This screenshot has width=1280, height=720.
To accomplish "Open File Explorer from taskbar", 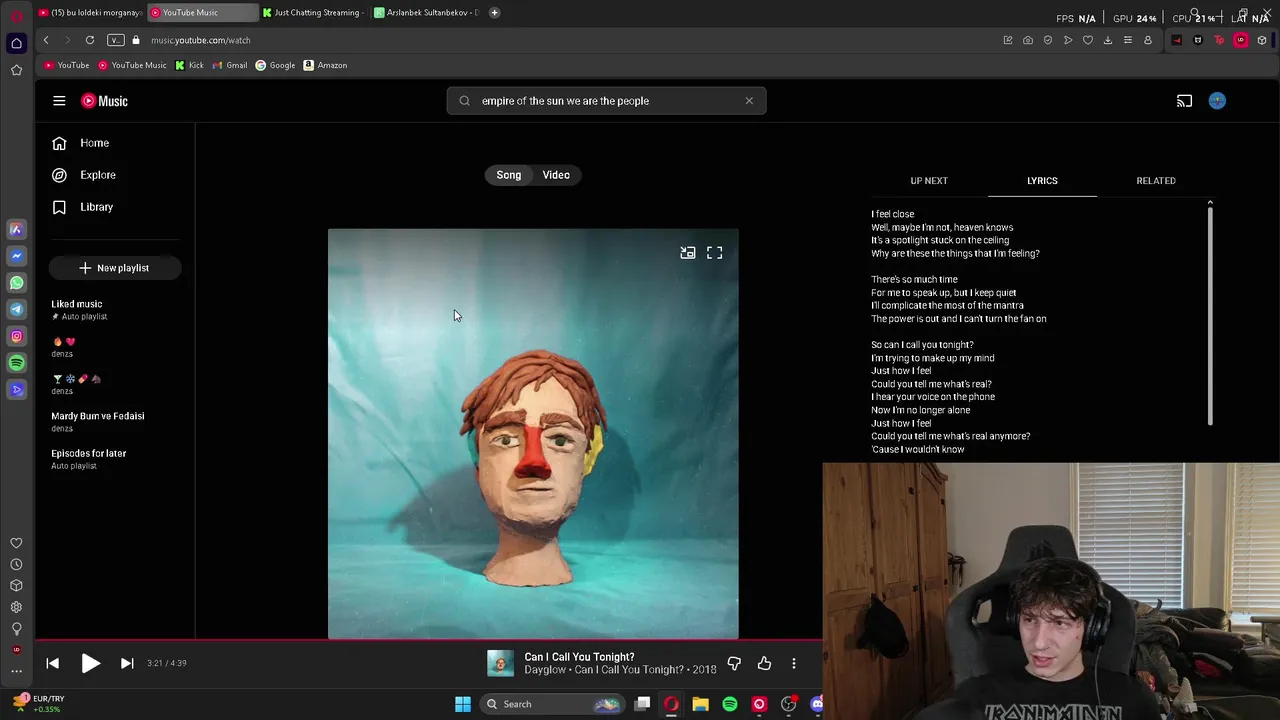I will 701,704.
